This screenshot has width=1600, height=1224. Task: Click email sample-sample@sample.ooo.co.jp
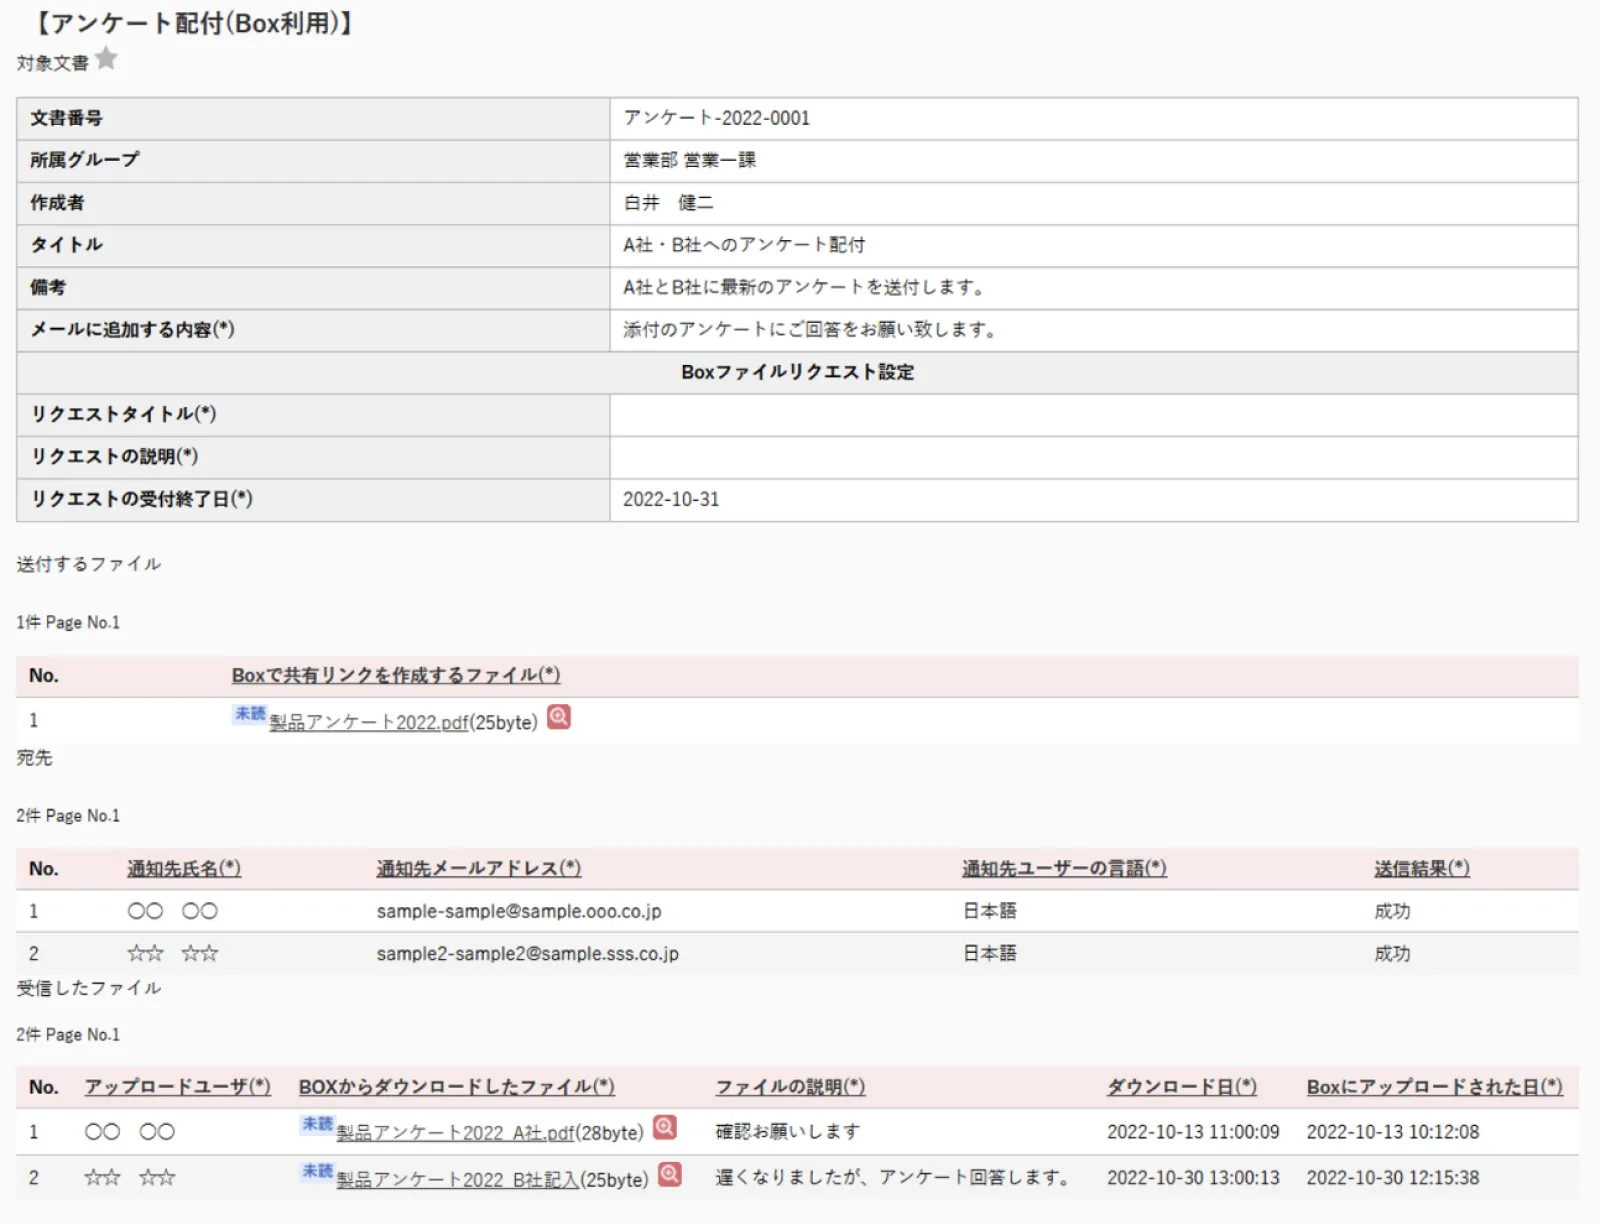(x=519, y=911)
